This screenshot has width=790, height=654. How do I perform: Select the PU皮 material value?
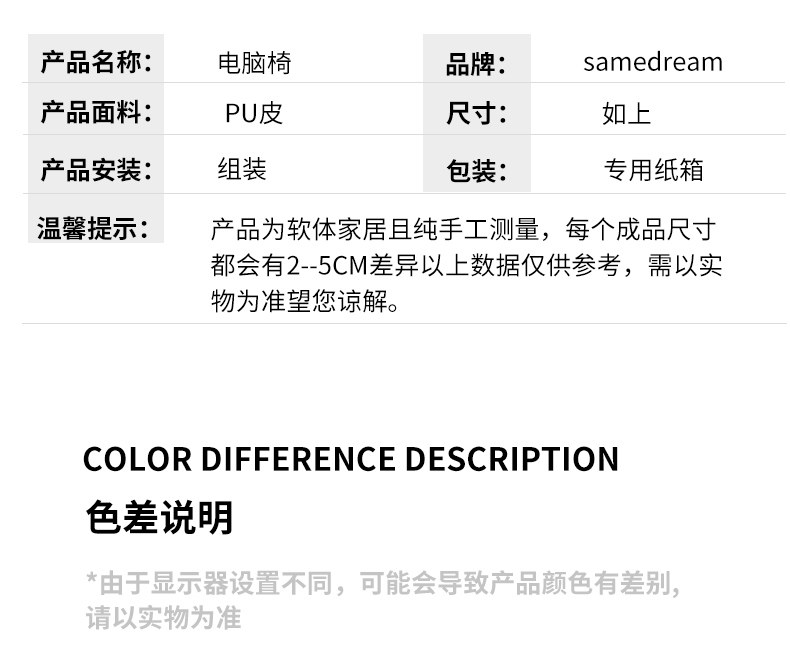pyautogui.click(x=254, y=113)
